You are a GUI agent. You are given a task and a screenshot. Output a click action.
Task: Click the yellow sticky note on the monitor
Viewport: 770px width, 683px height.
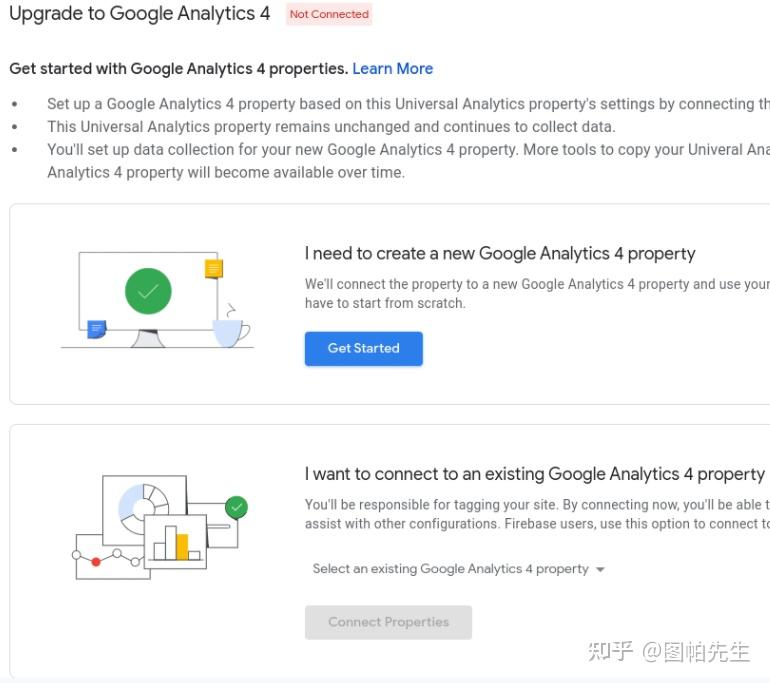coord(213,268)
